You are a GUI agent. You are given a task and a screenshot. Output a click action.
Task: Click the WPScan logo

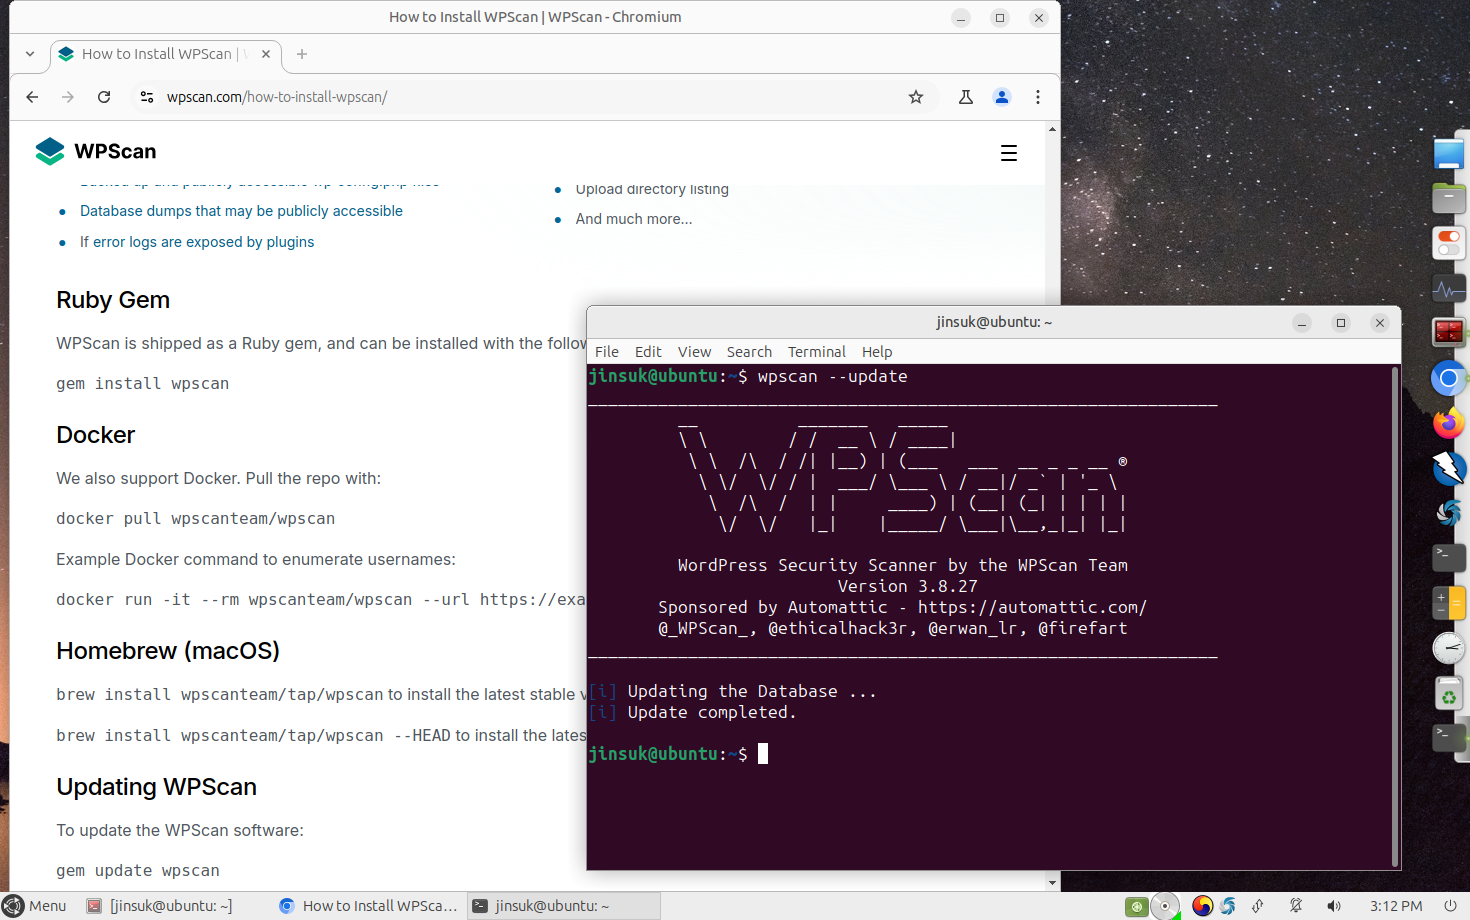tap(96, 151)
